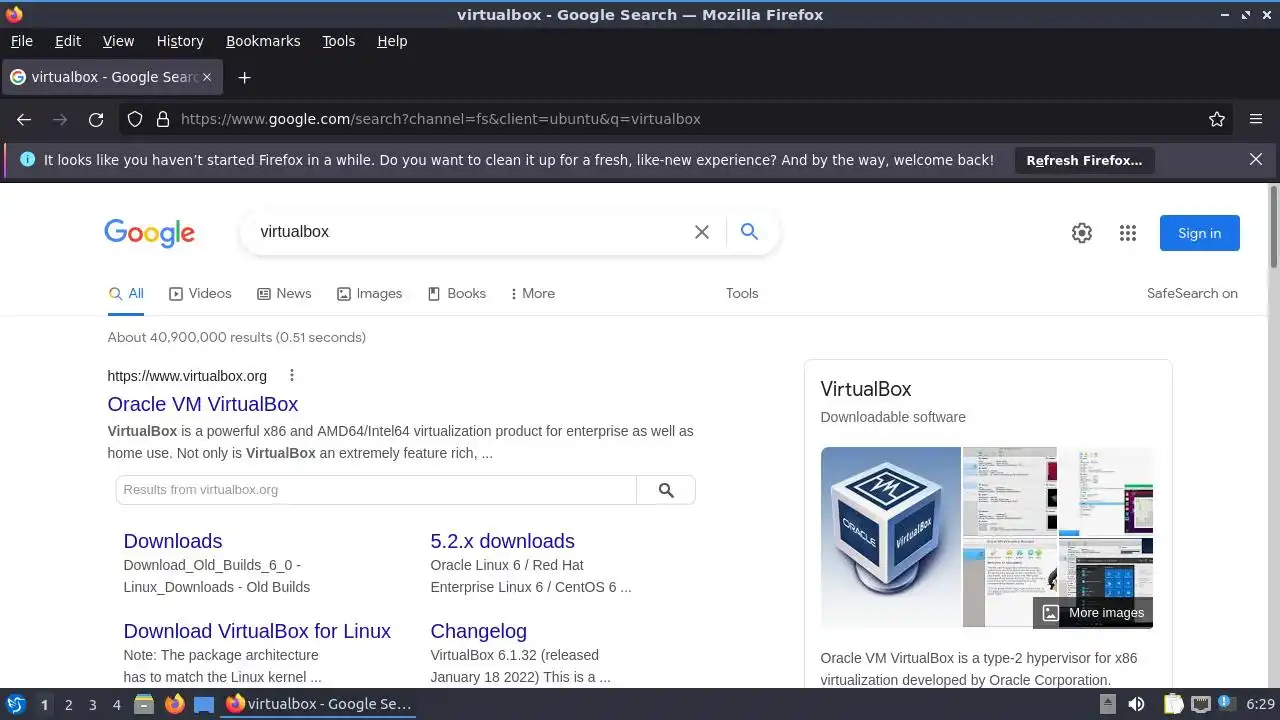1280x720 pixels.
Task: Open the clipboard manager tray icon
Action: (1173, 704)
